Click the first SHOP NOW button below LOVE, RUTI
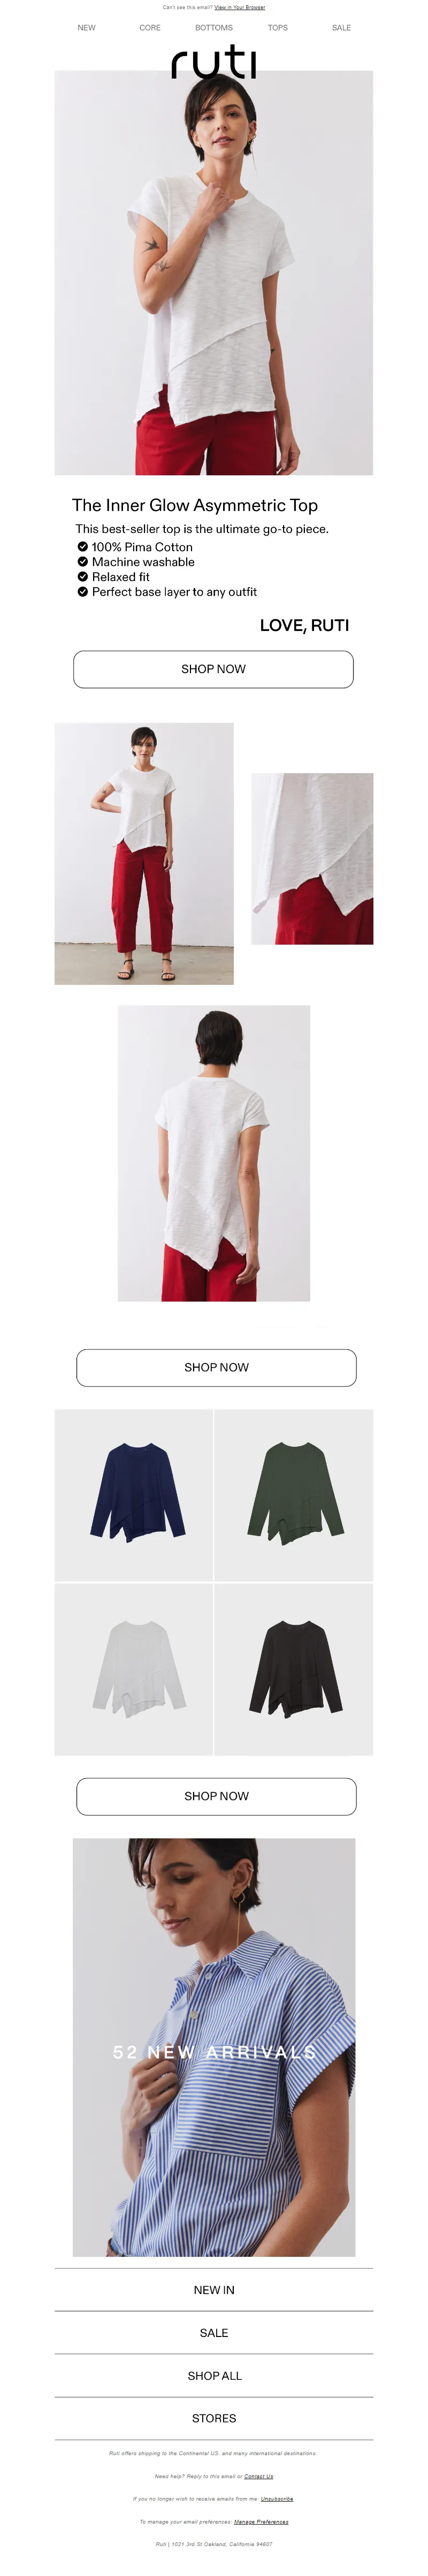The height and width of the screenshot is (2576, 428). click(213, 669)
